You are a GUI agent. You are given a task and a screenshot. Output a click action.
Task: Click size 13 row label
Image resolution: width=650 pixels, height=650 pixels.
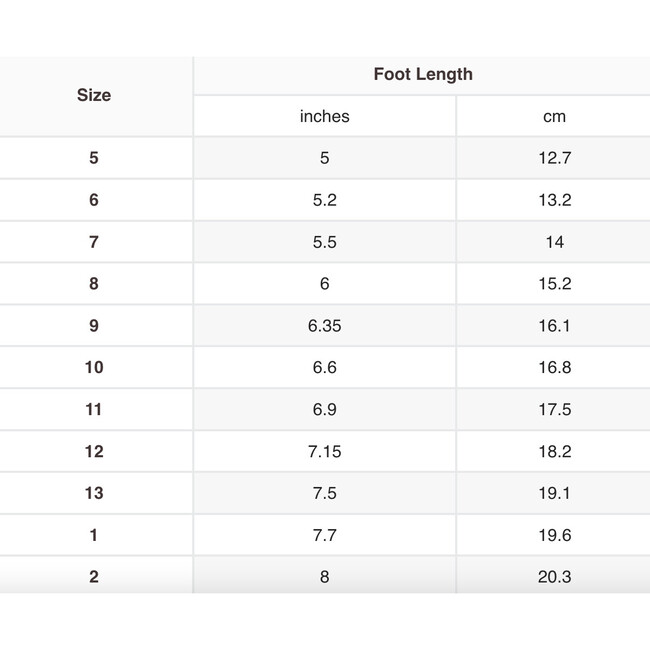94,494
